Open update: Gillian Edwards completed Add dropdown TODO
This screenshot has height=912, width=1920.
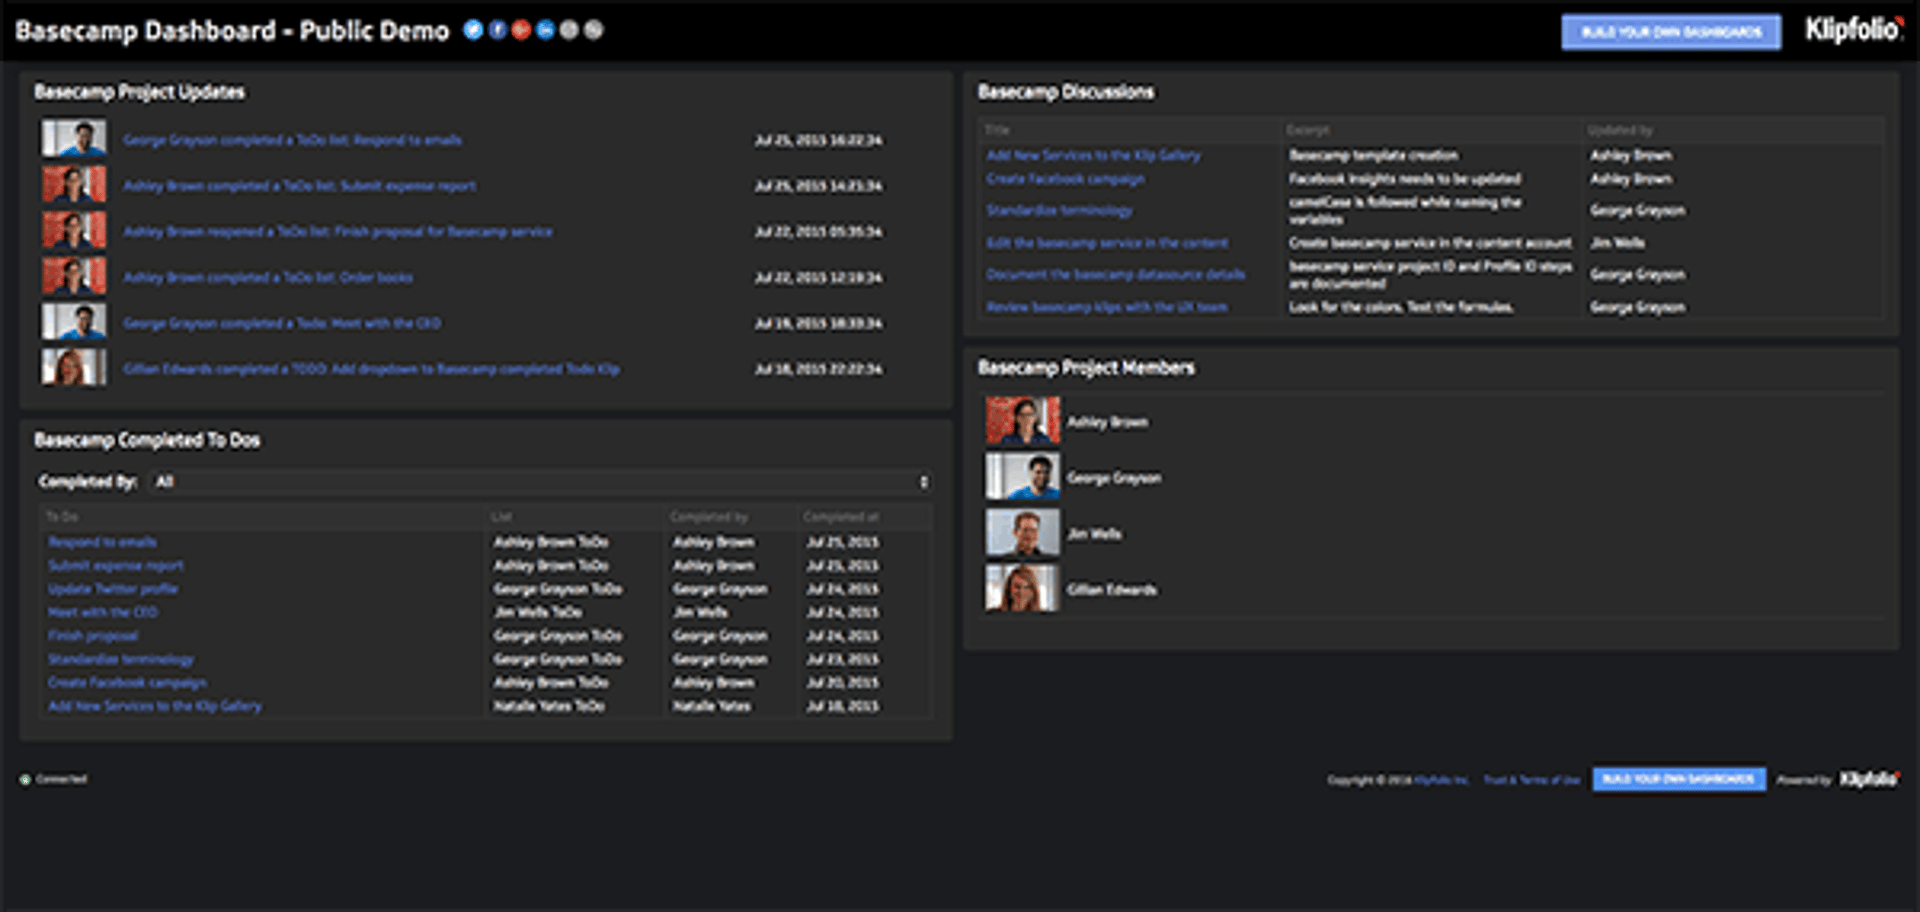click(x=371, y=369)
